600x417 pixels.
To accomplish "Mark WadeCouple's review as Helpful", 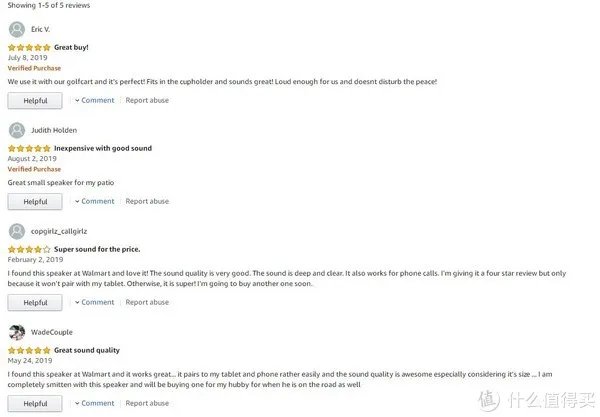I will 35,404.
